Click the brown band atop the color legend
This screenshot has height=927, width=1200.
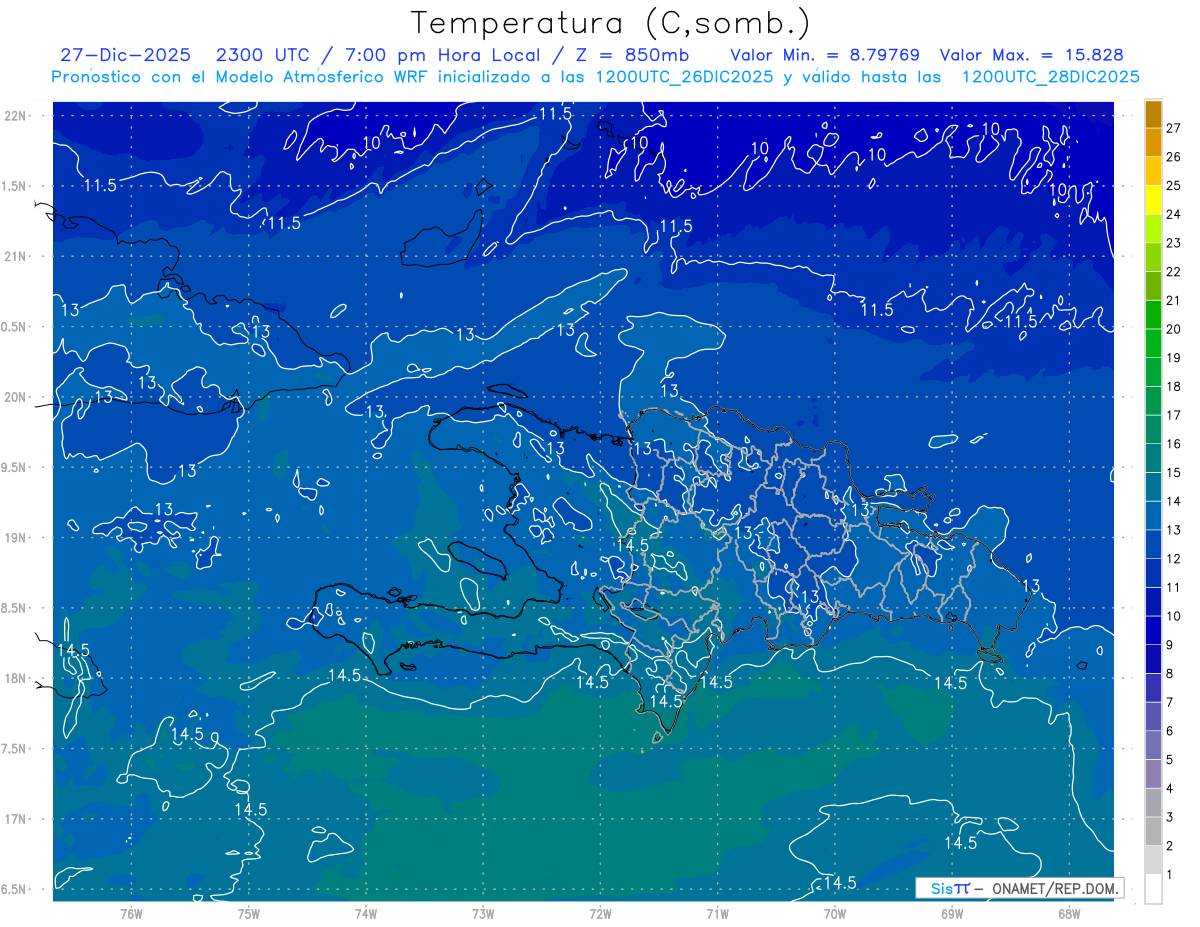tap(1153, 114)
